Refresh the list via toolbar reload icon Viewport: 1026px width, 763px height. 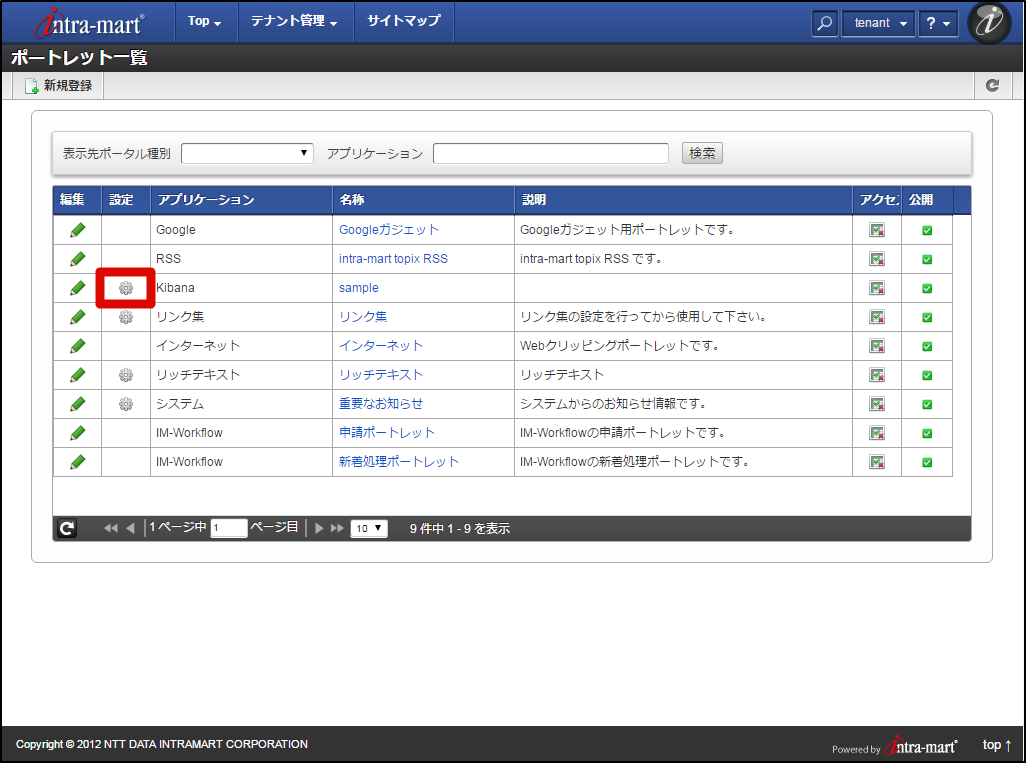point(992,85)
